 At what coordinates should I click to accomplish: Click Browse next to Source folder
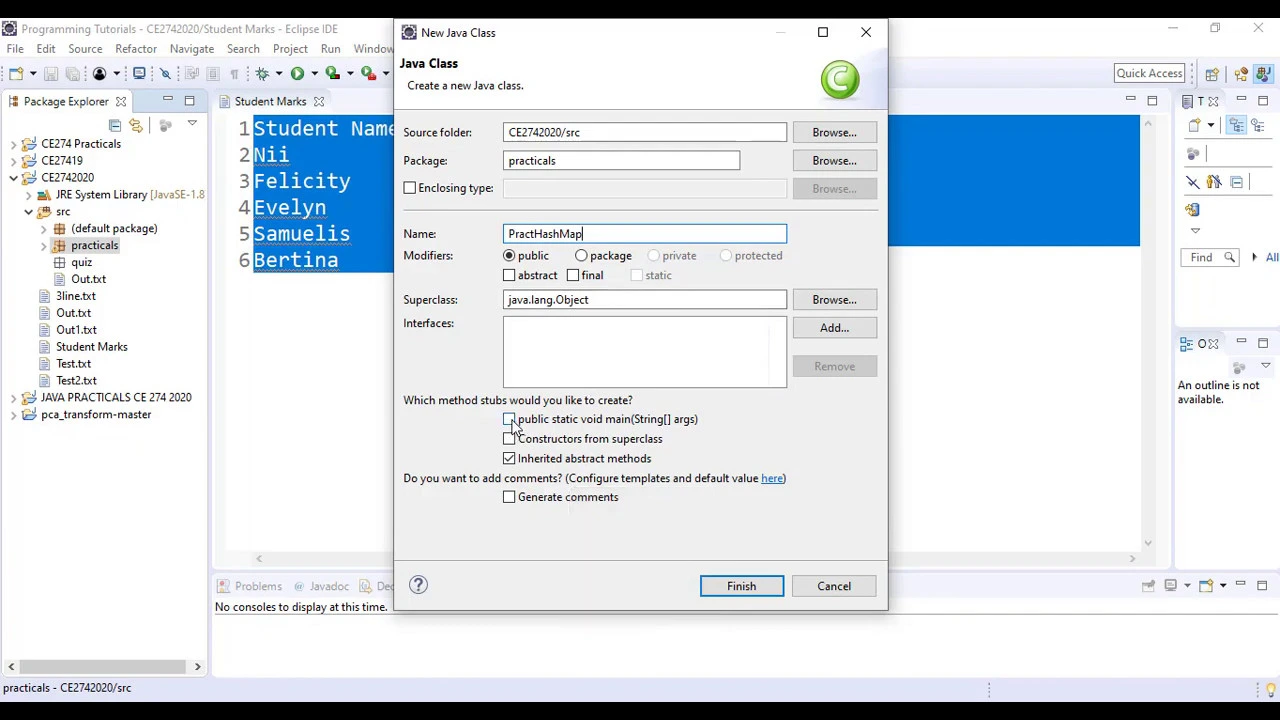pyautogui.click(x=834, y=132)
